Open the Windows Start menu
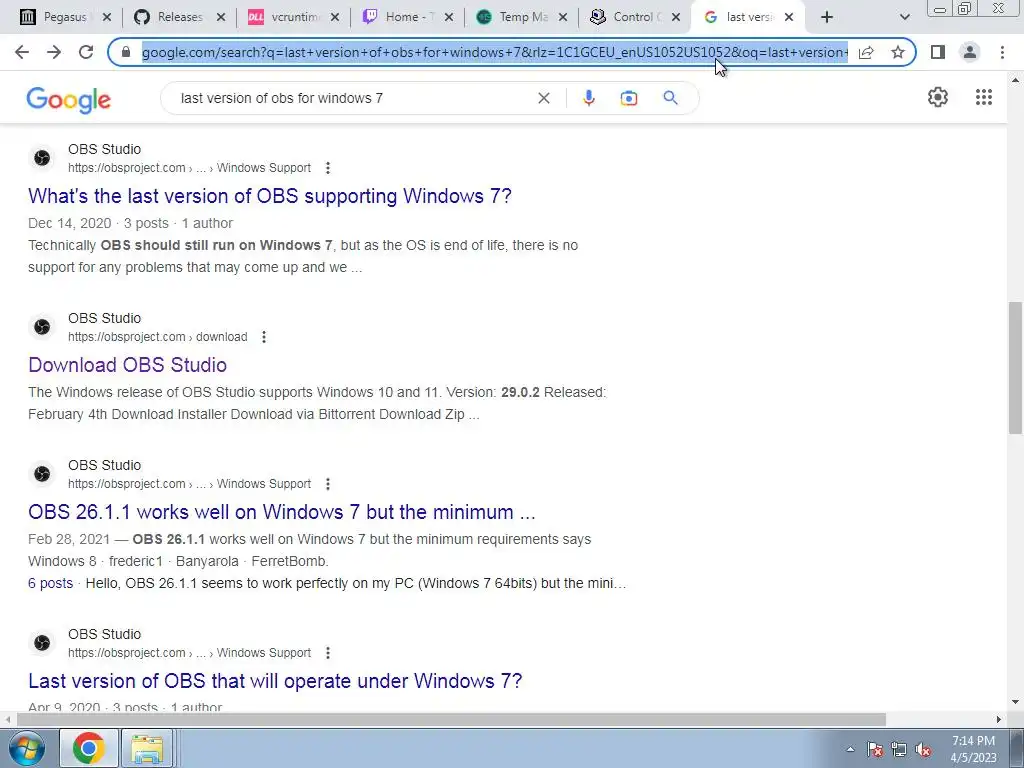1024x768 pixels. click(x=26, y=748)
